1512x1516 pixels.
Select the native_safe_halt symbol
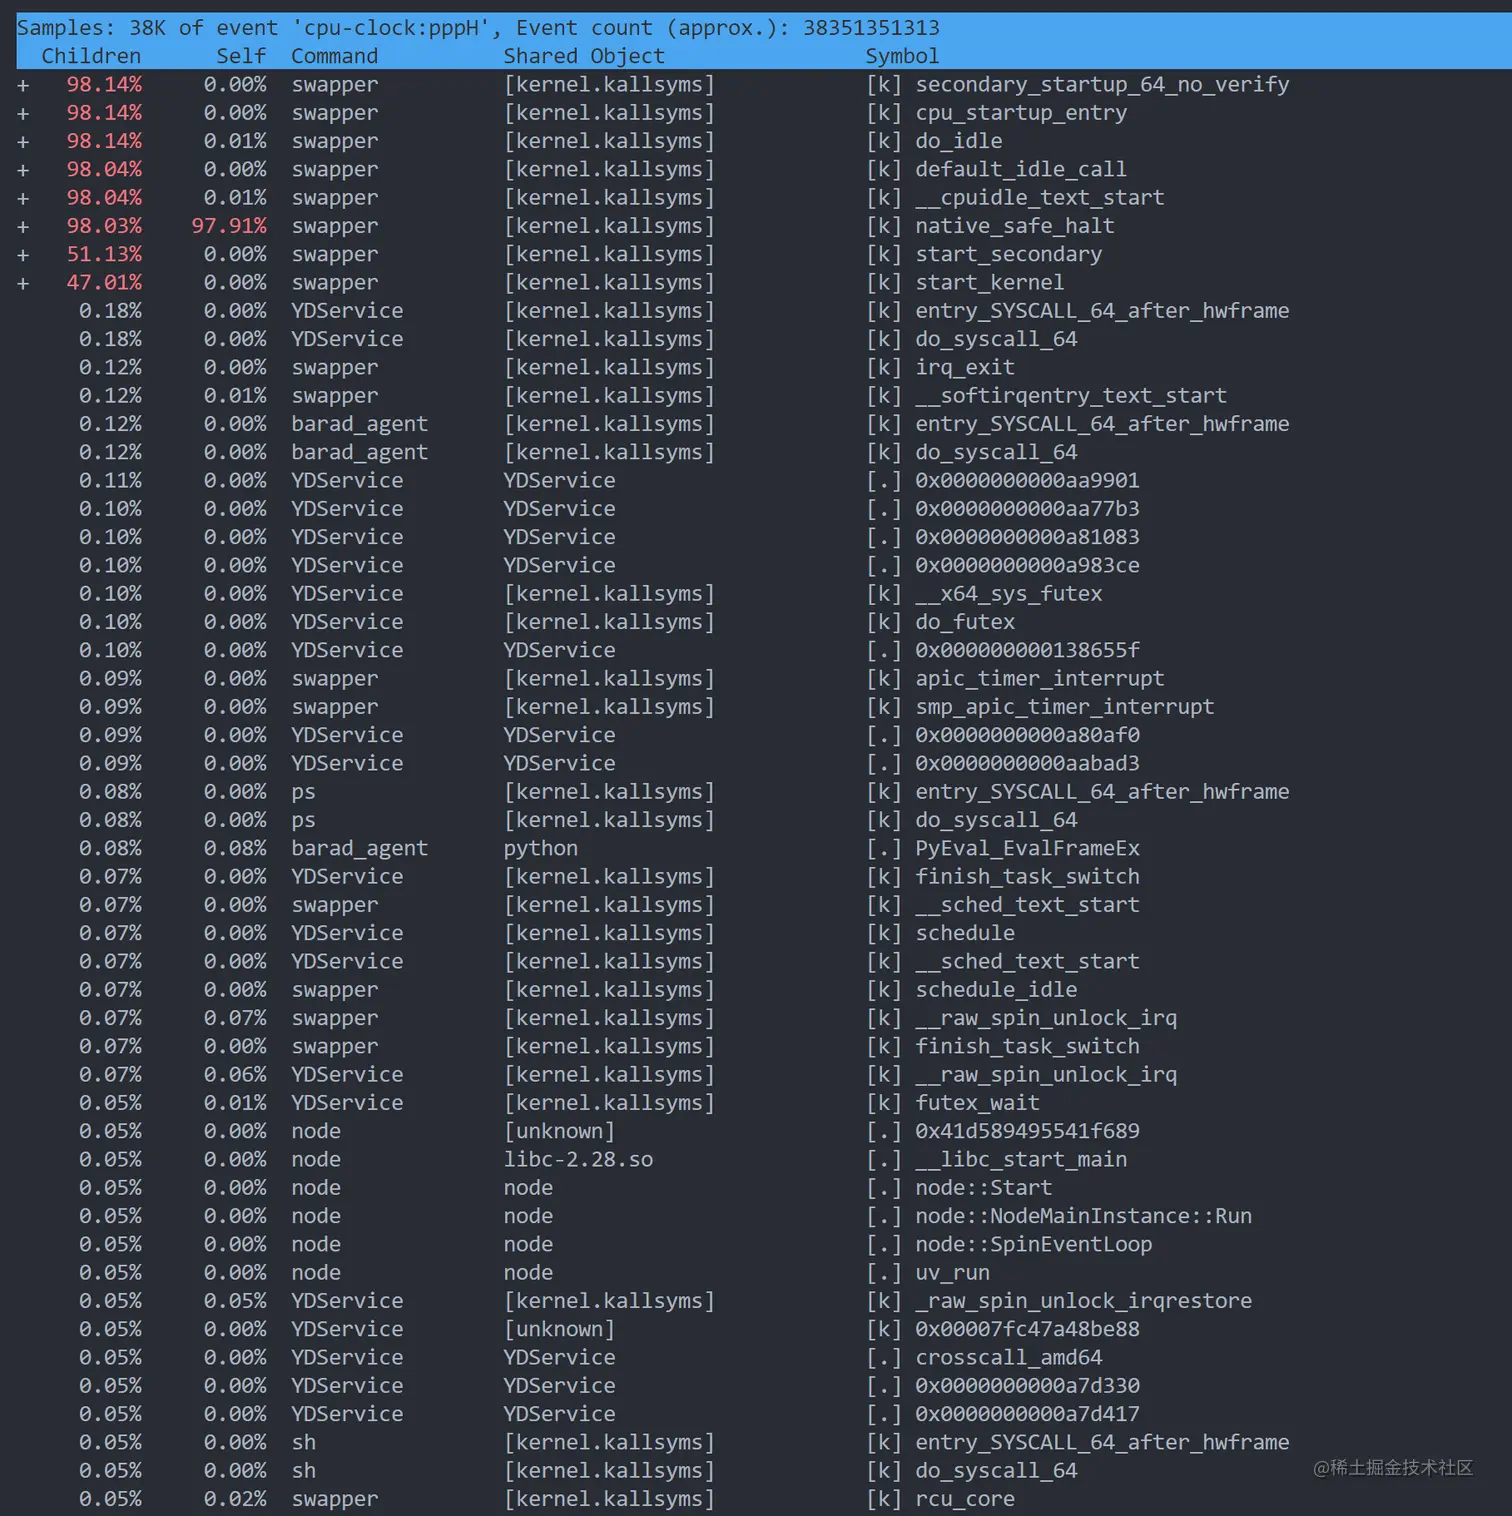[x=1015, y=226]
